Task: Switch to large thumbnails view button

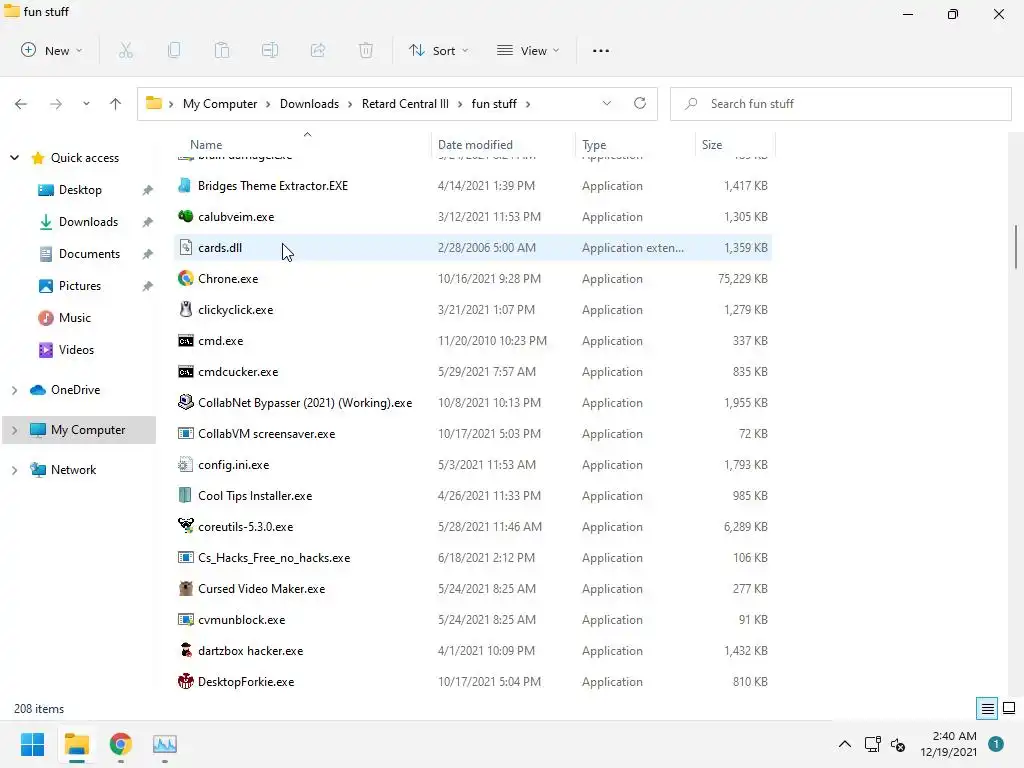Action: (1009, 708)
